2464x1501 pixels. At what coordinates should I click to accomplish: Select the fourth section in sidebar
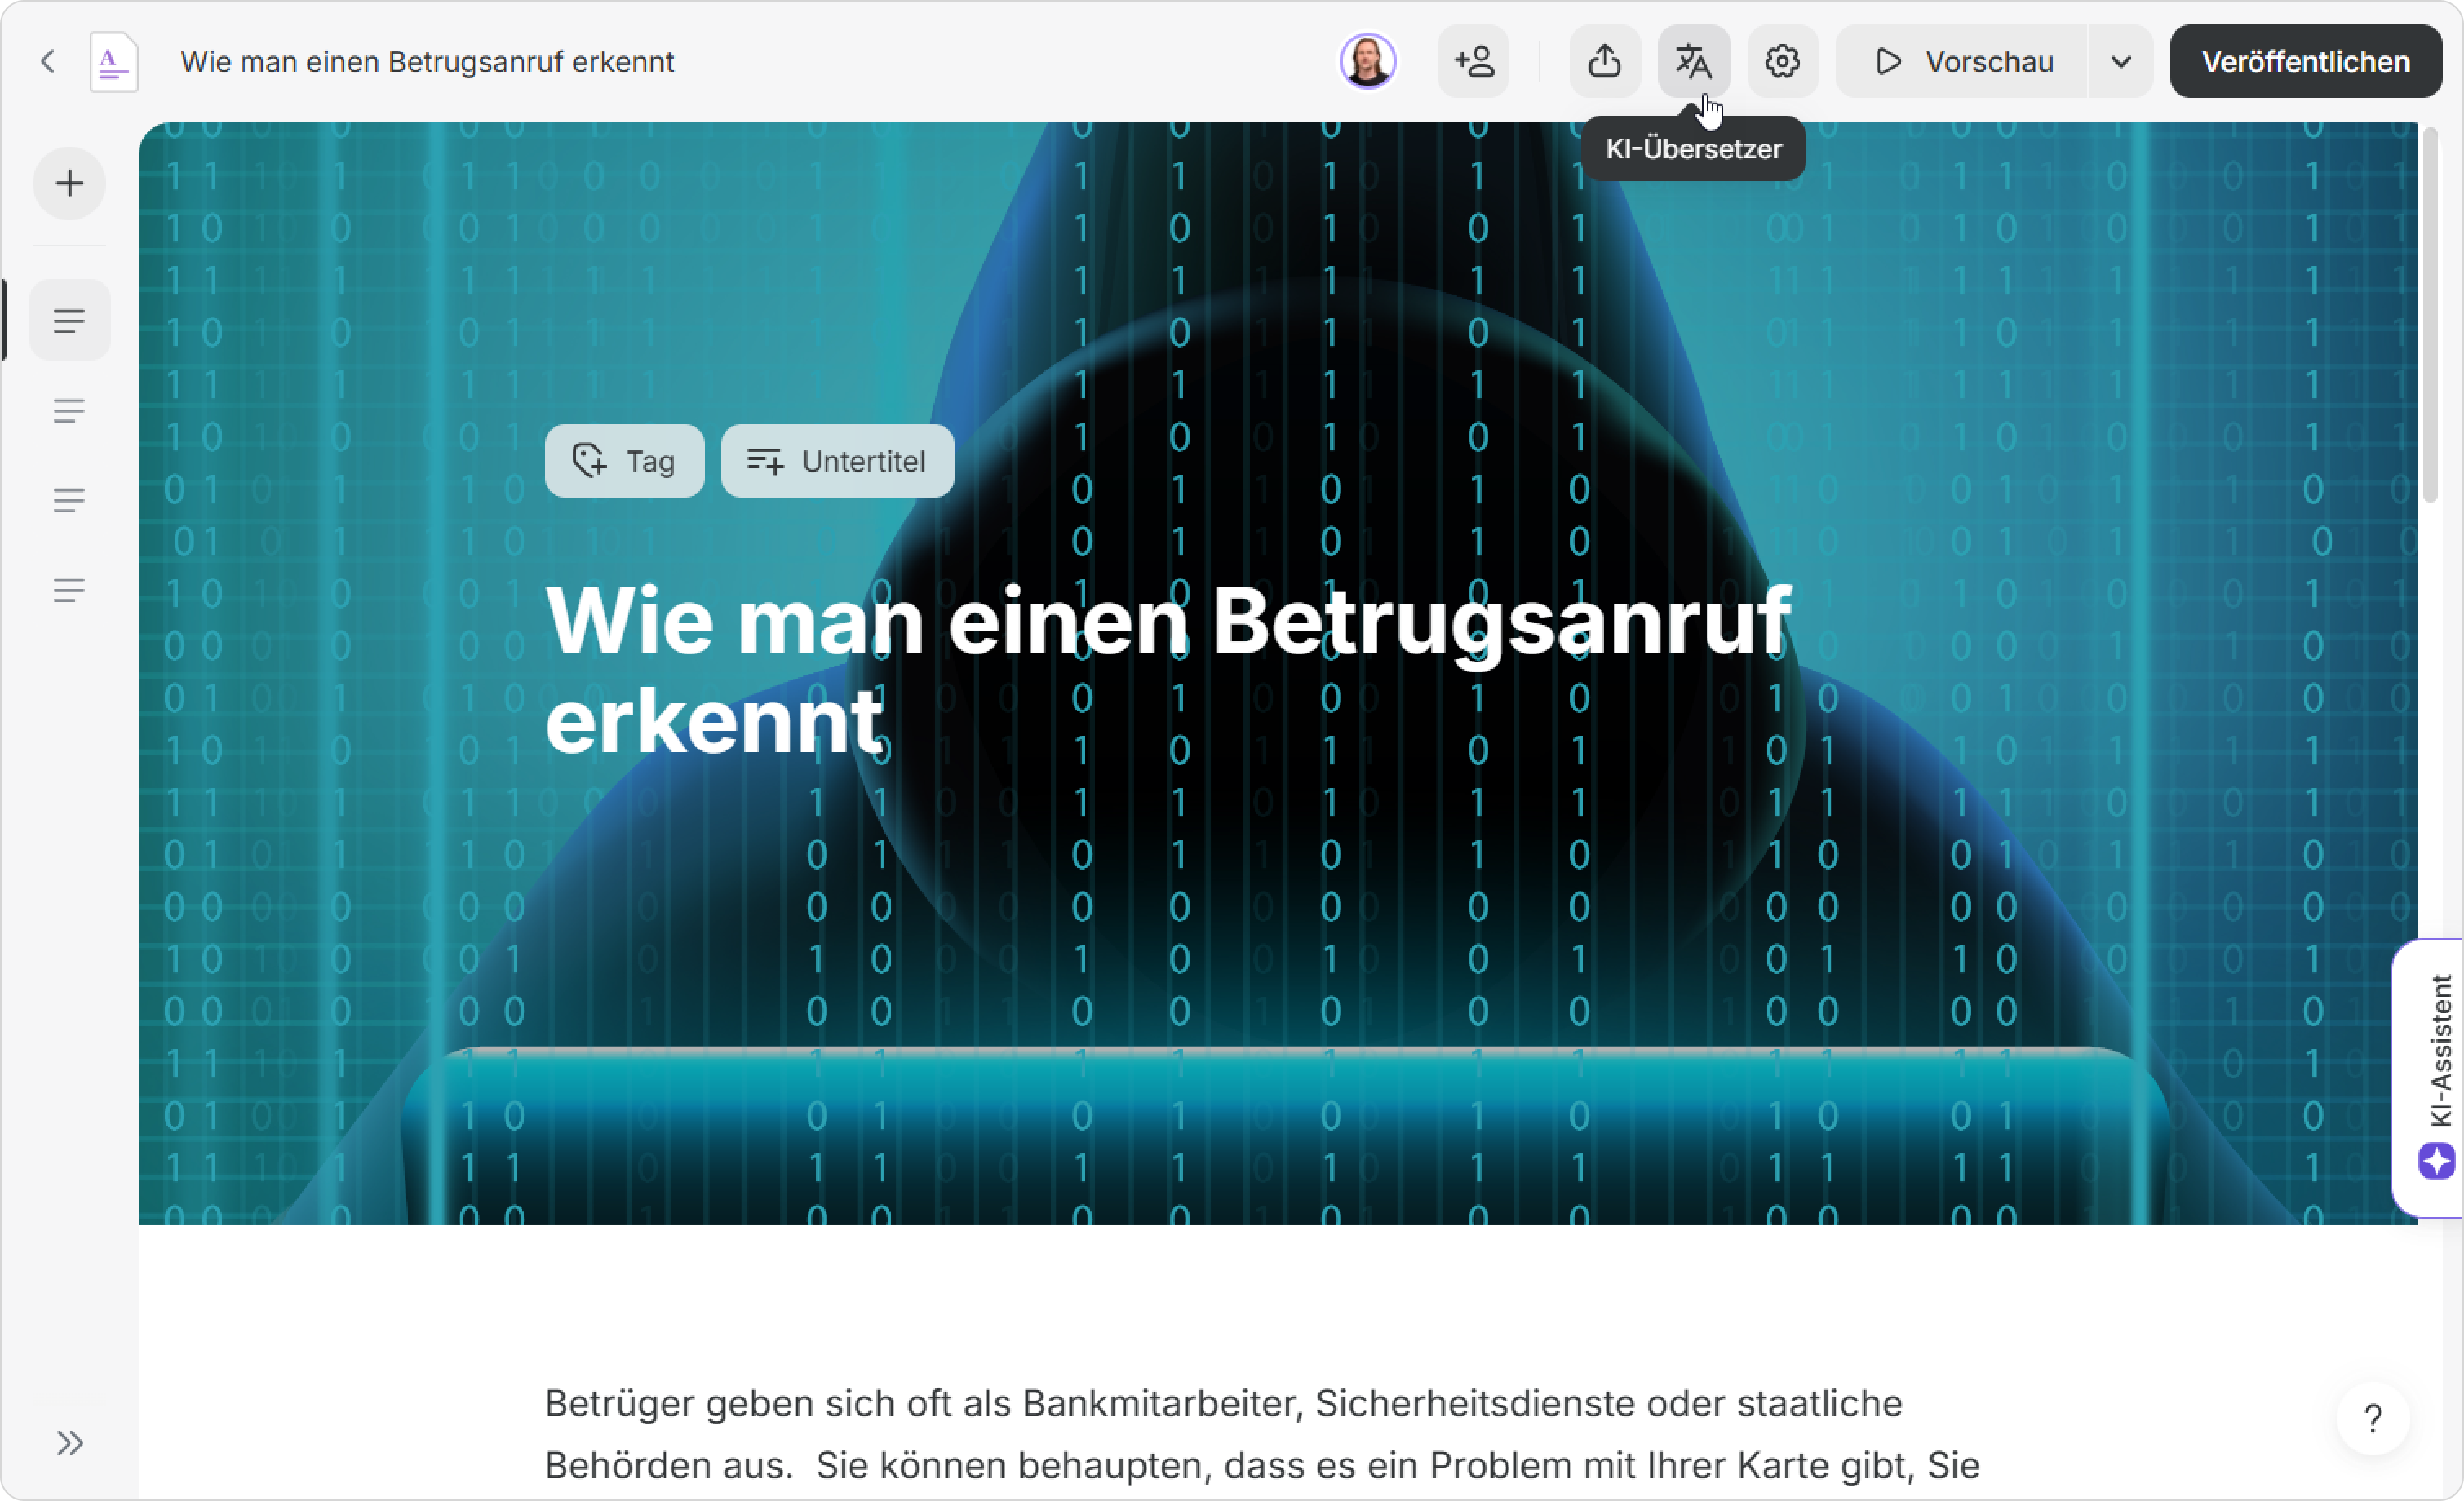[x=69, y=589]
